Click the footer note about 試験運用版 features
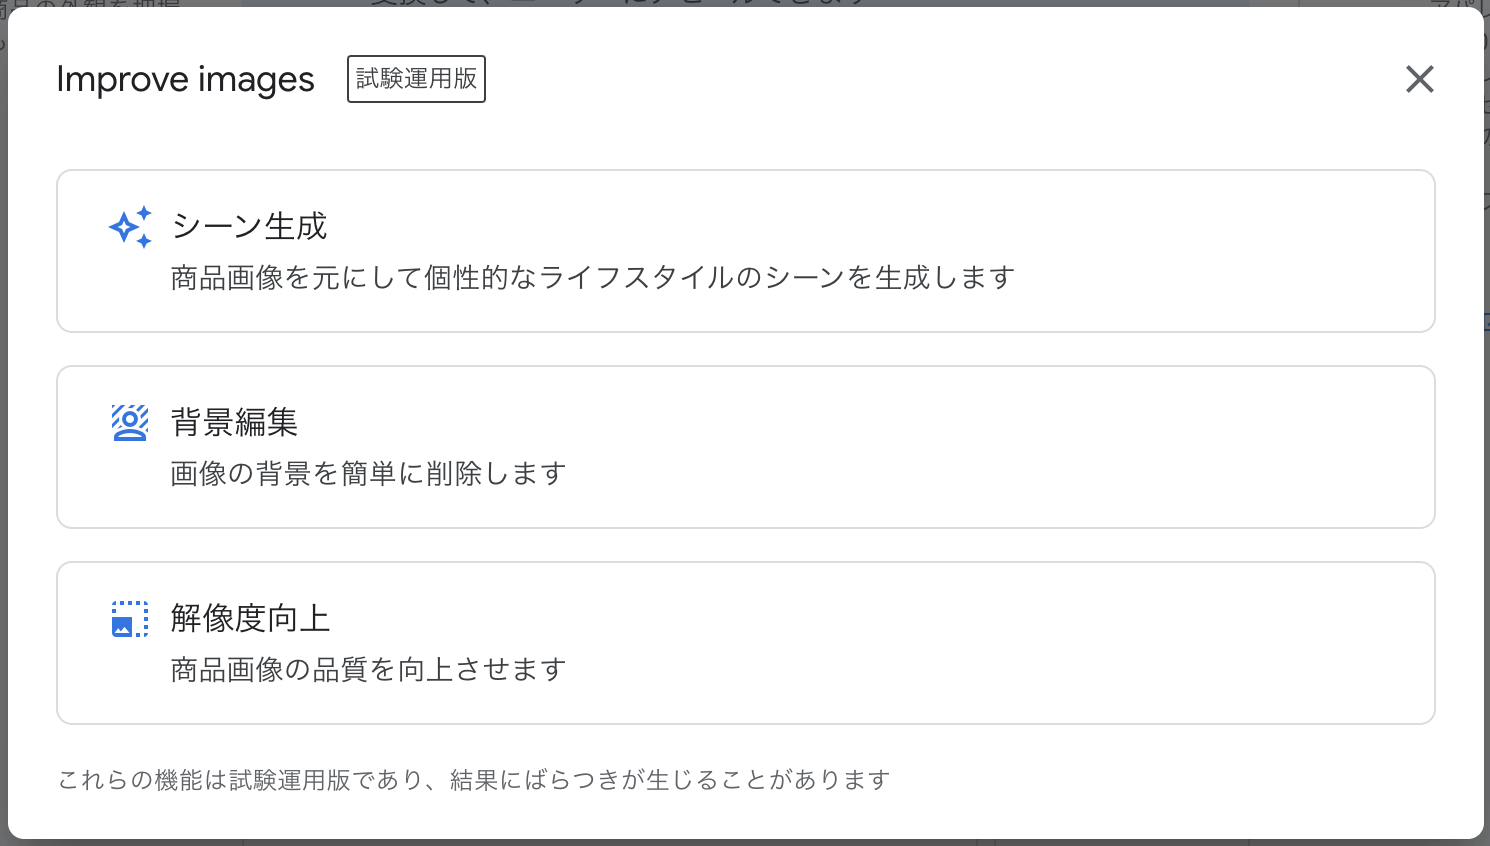The height and width of the screenshot is (846, 1490). coord(474,780)
